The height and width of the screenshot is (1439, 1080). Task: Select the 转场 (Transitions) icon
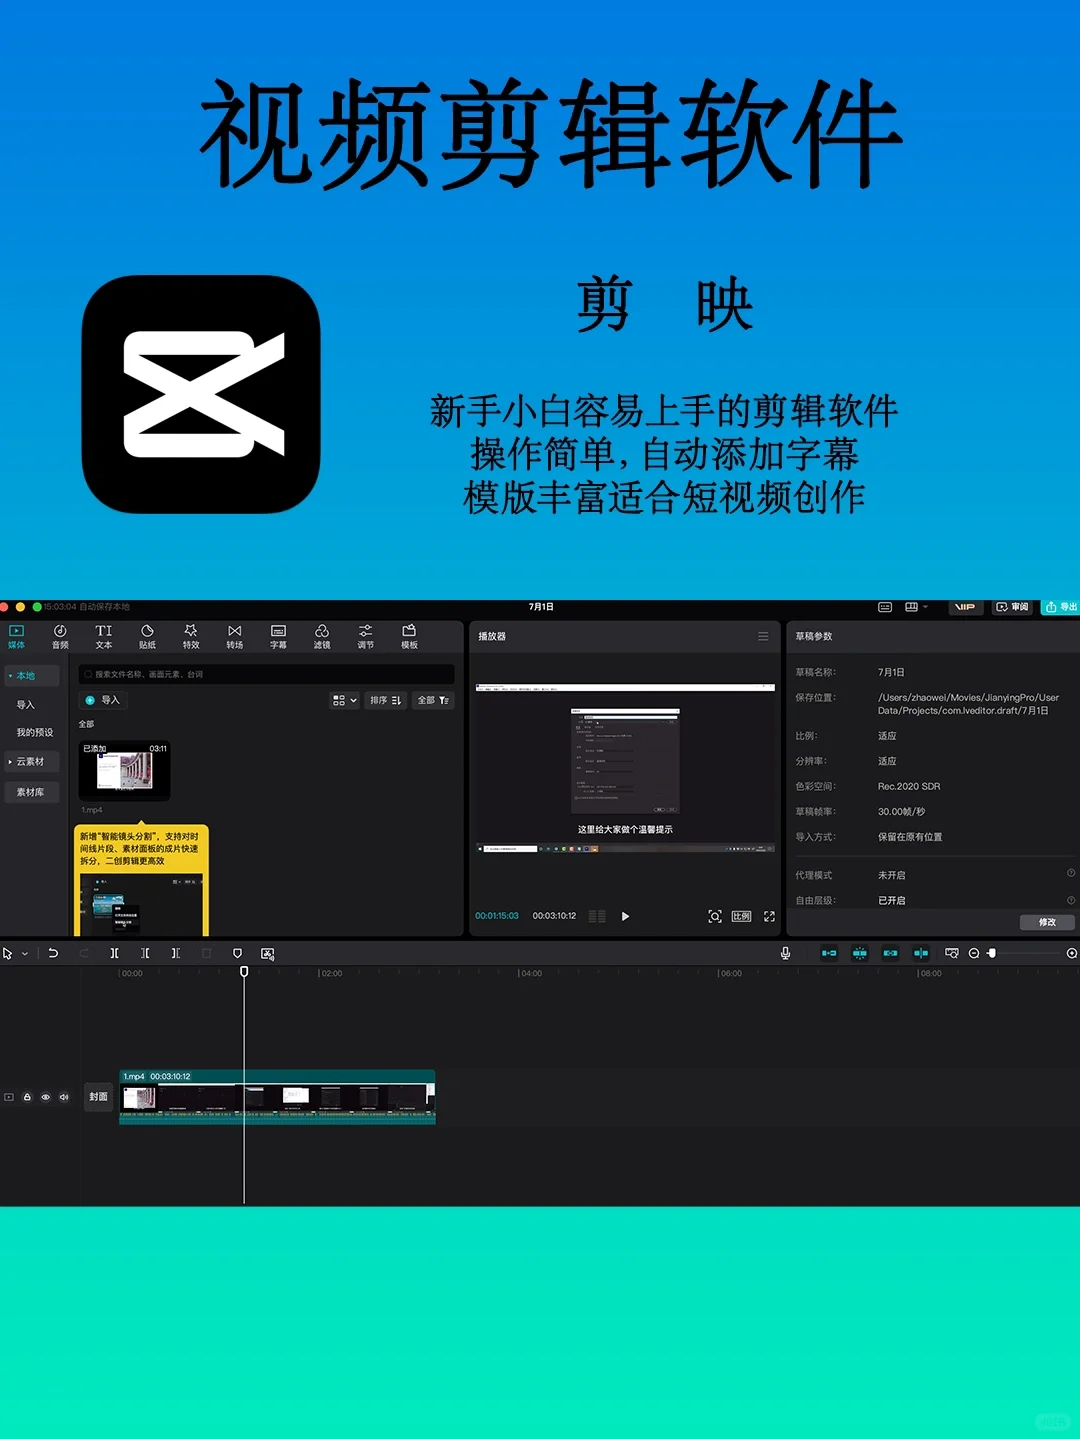coord(234,636)
